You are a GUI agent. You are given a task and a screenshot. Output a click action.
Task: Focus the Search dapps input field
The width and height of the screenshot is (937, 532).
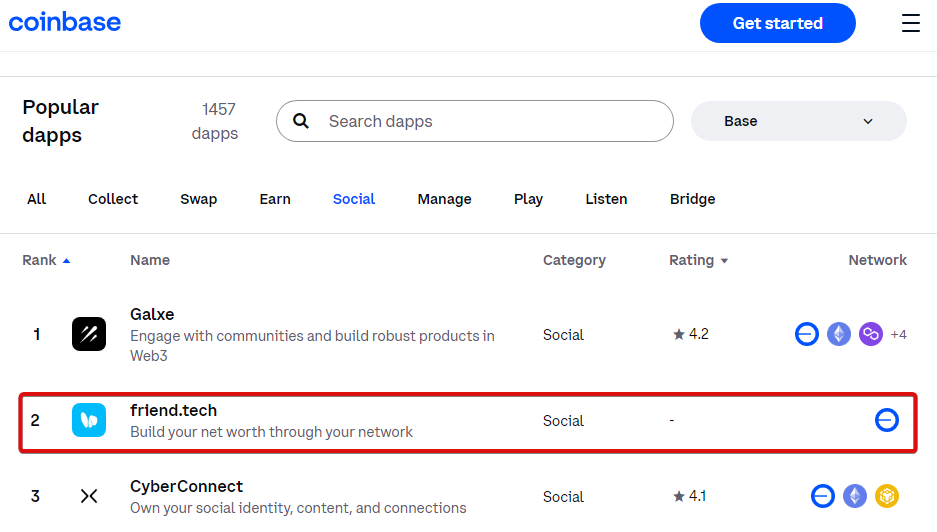[475, 121]
